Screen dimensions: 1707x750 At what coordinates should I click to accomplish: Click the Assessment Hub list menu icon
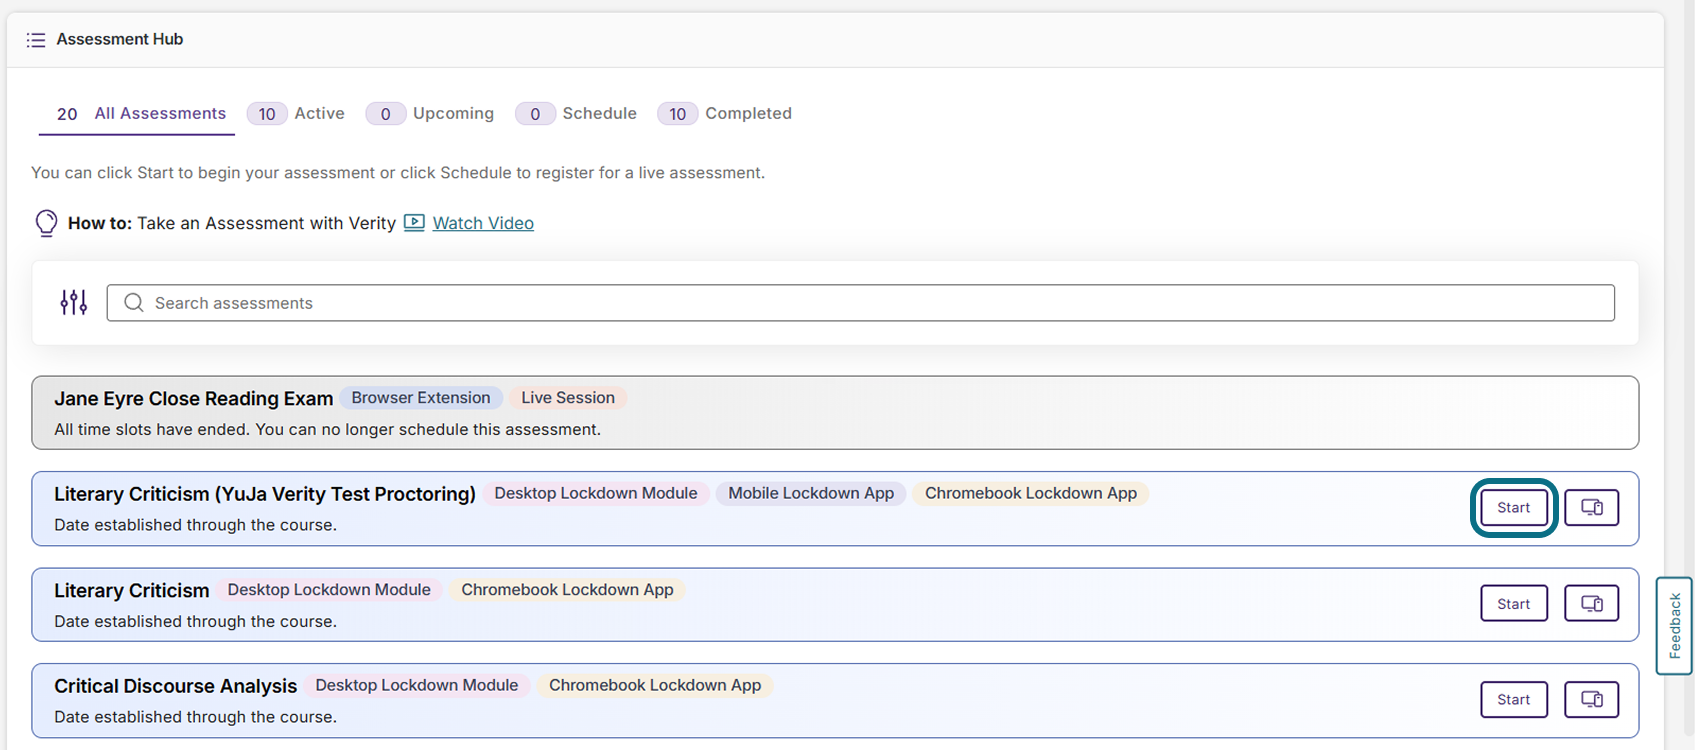click(x=36, y=40)
